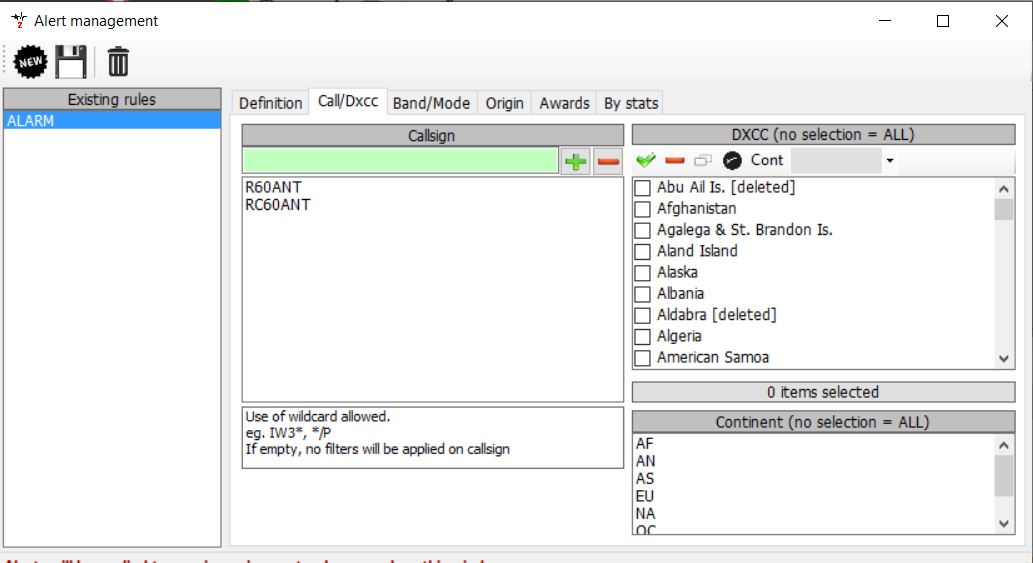The height and width of the screenshot is (563, 1033).
Task: Click Continent list scrollbar thumb
Action: click(1003, 475)
